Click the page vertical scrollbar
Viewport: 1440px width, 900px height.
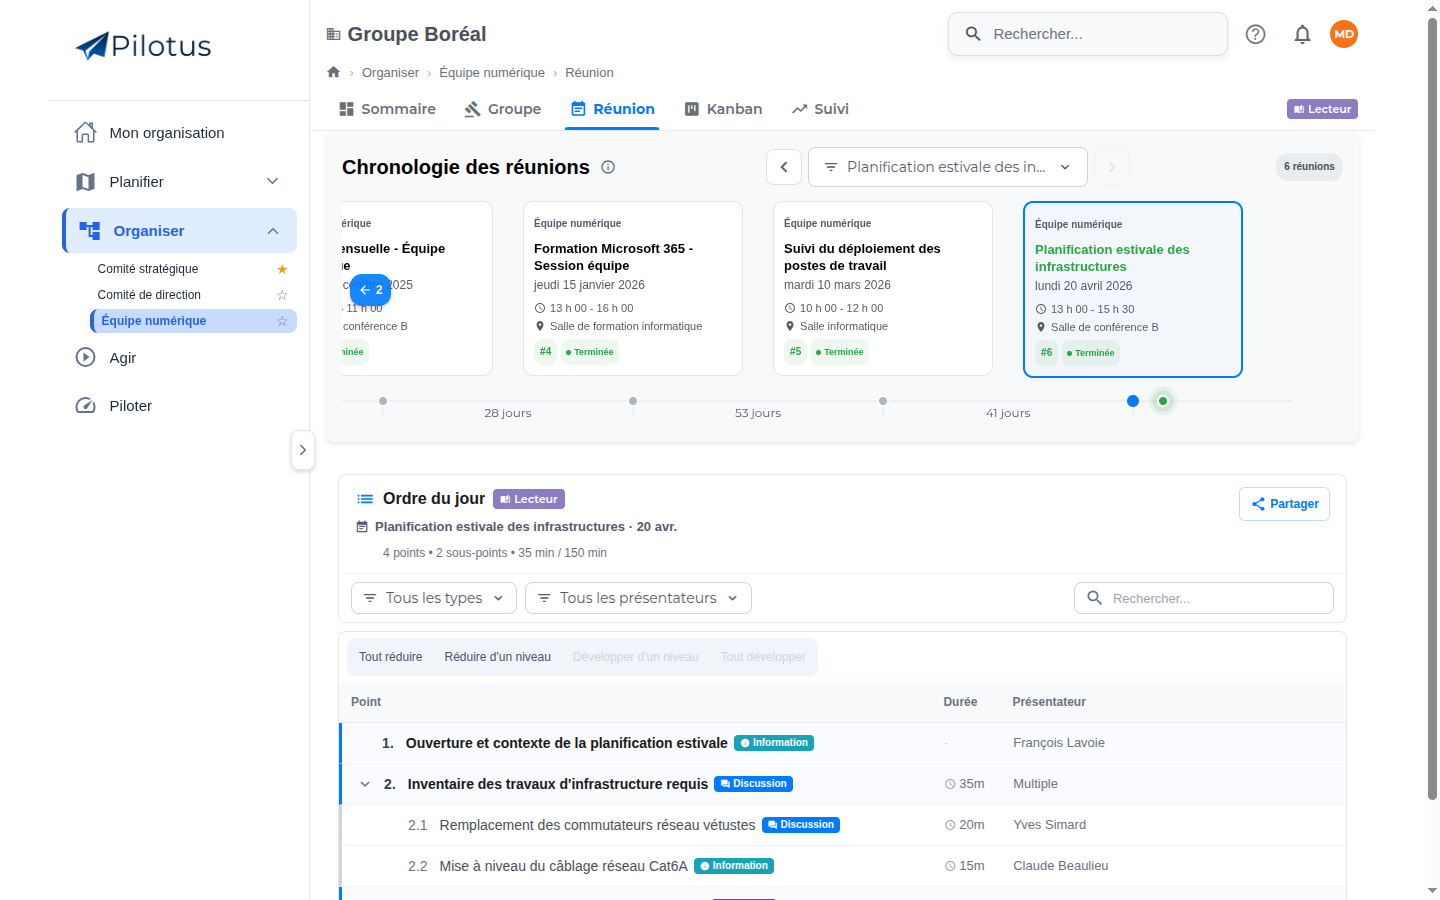1432,410
